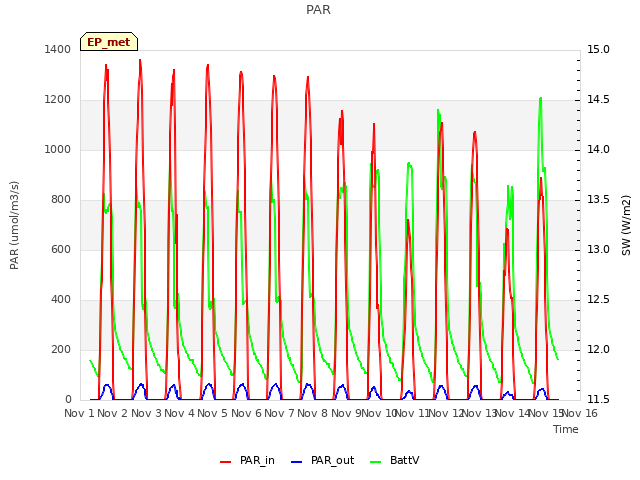Click the green BattV legend swatch
Screen dimensions: 640x480
coord(376,462)
